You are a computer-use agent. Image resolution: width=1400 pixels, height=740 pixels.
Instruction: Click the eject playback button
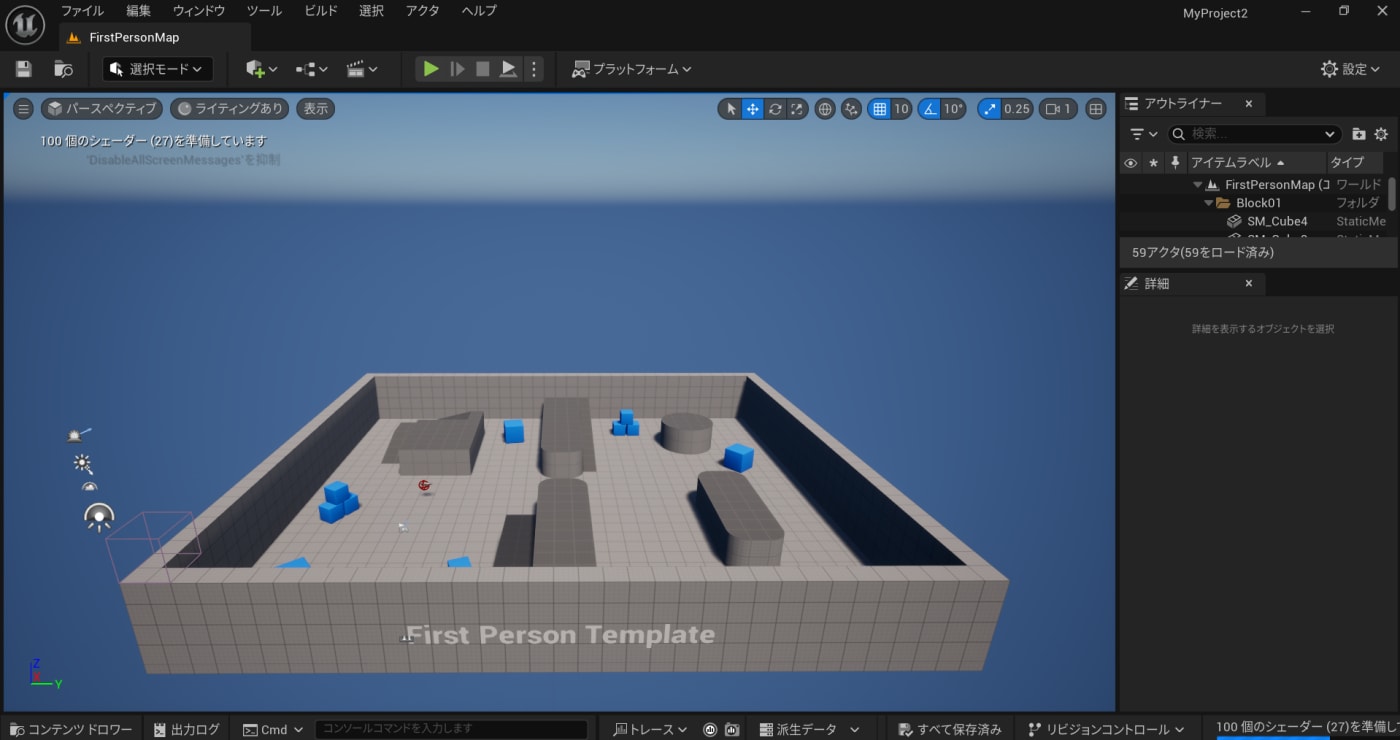point(508,69)
